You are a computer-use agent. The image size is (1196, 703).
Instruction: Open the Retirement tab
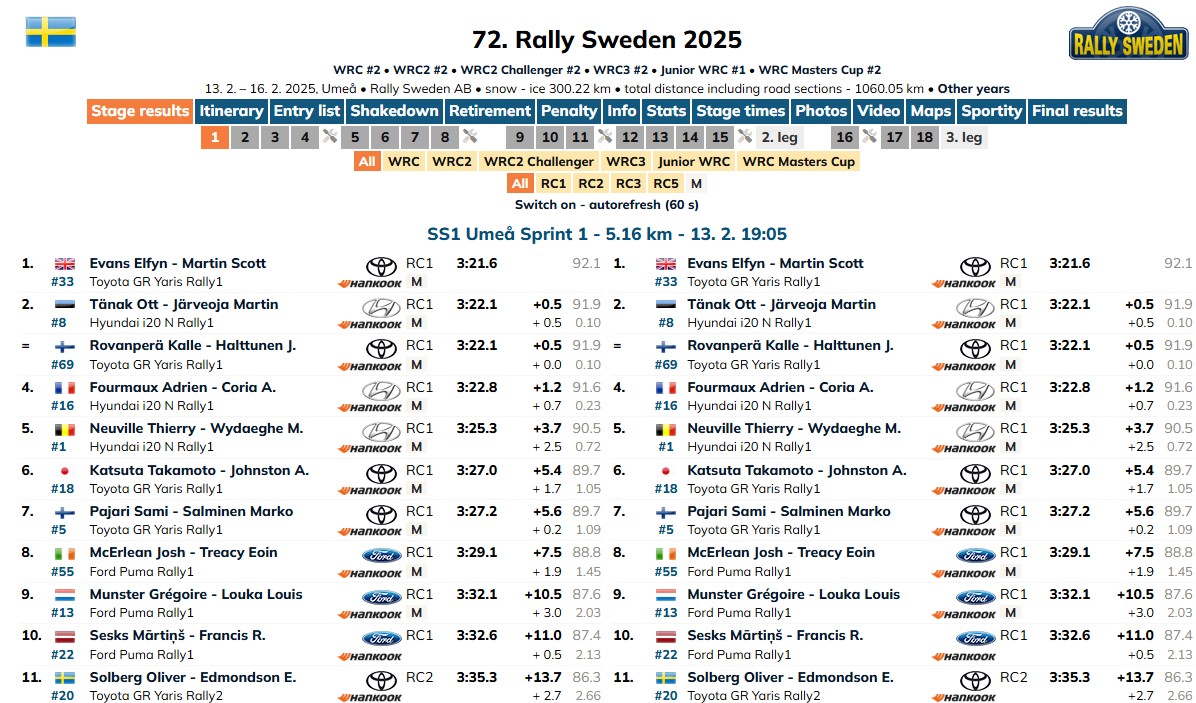pyautogui.click(x=490, y=111)
